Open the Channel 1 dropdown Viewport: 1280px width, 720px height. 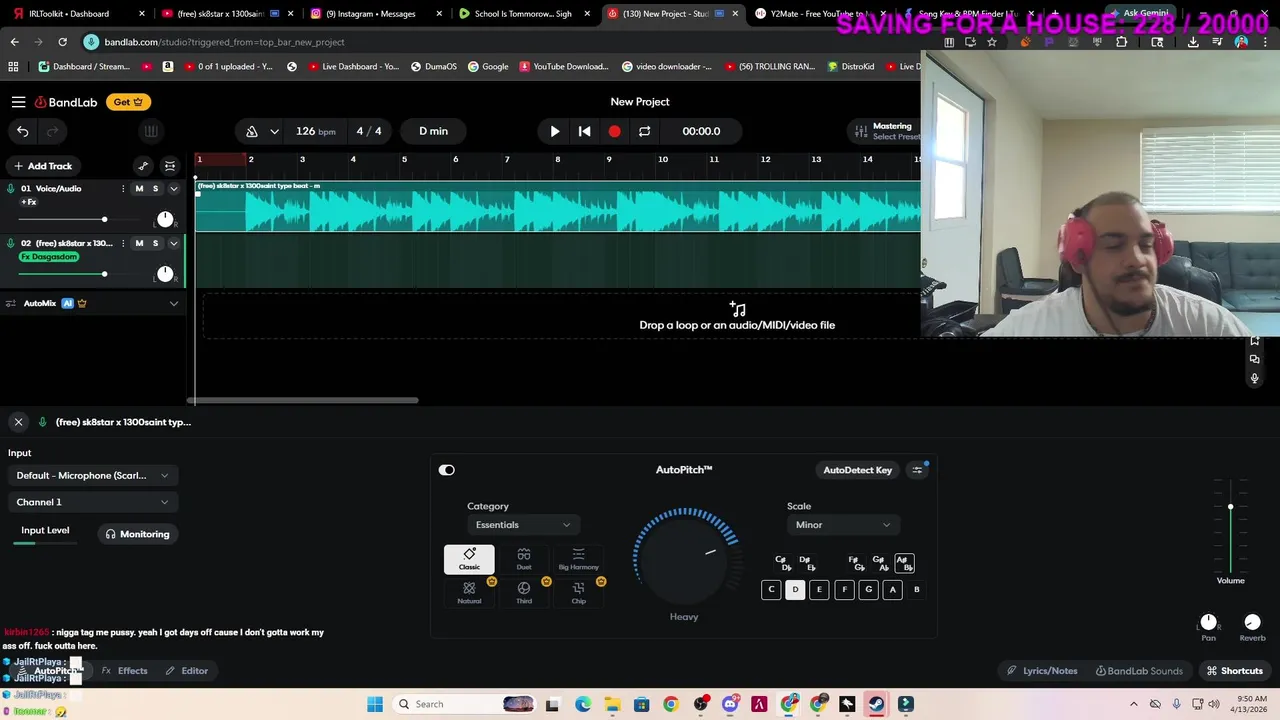[x=93, y=502]
